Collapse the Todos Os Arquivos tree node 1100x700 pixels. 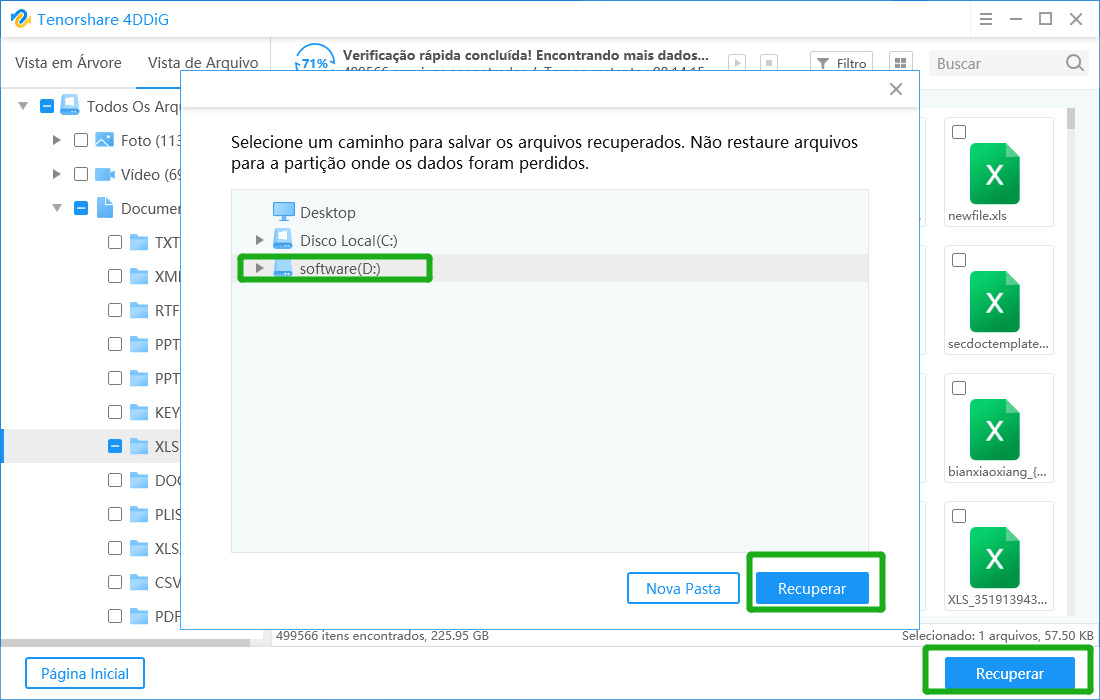[23, 106]
